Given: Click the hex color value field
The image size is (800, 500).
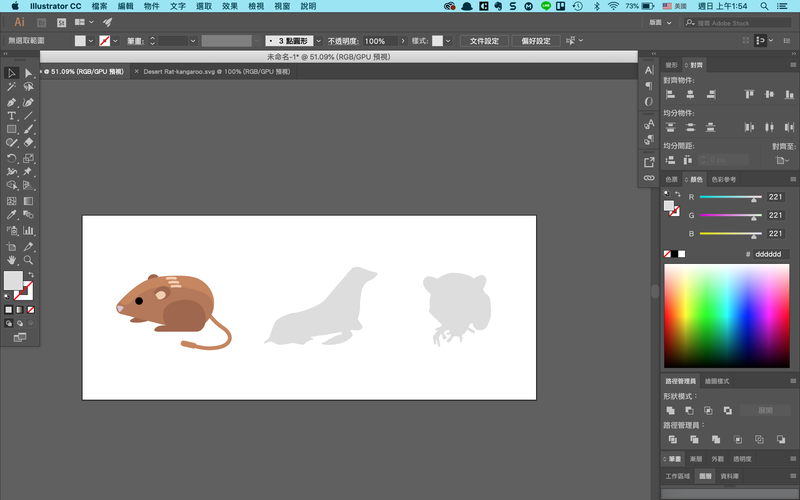Looking at the screenshot, I should point(771,254).
